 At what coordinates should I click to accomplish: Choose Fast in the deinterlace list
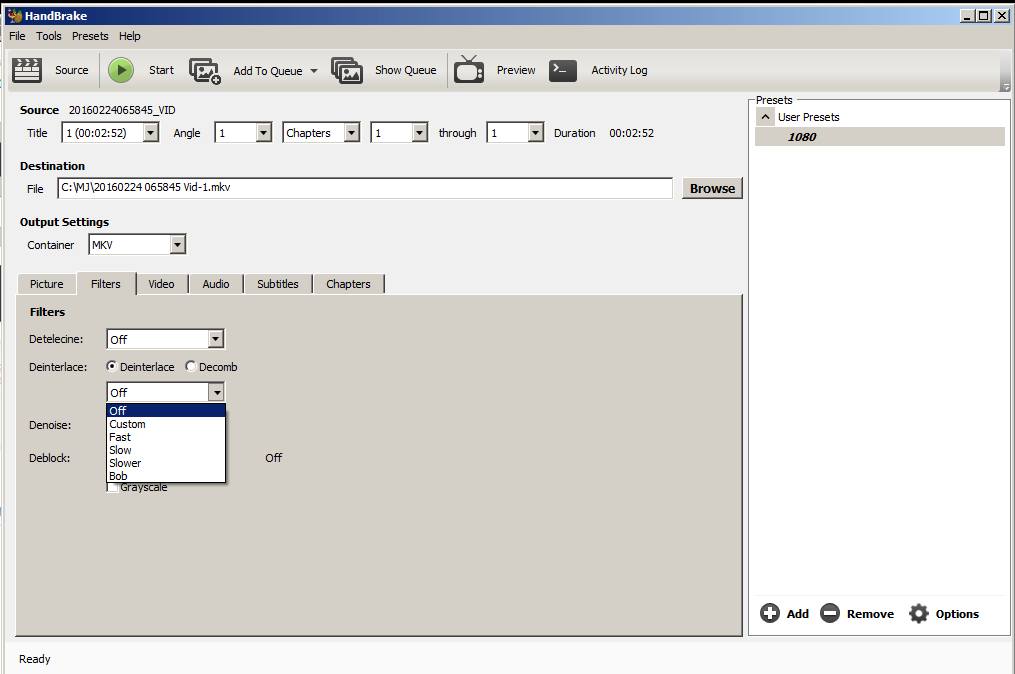(166, 437)
